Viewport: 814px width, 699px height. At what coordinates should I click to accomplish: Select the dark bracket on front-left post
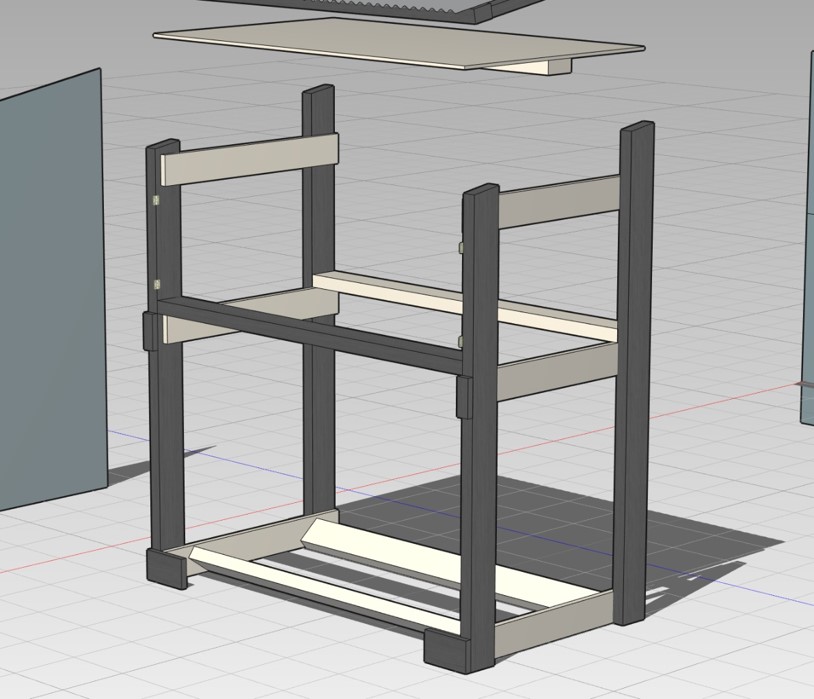click(149, 331)
